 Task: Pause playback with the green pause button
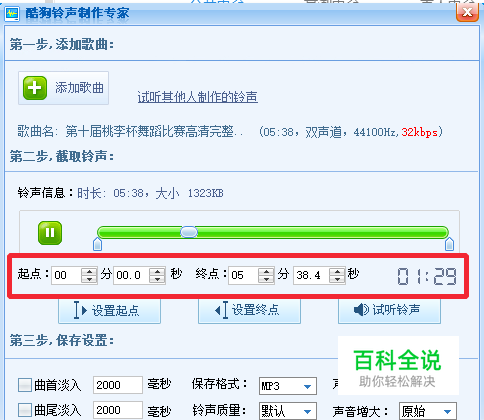click(50, 233)
